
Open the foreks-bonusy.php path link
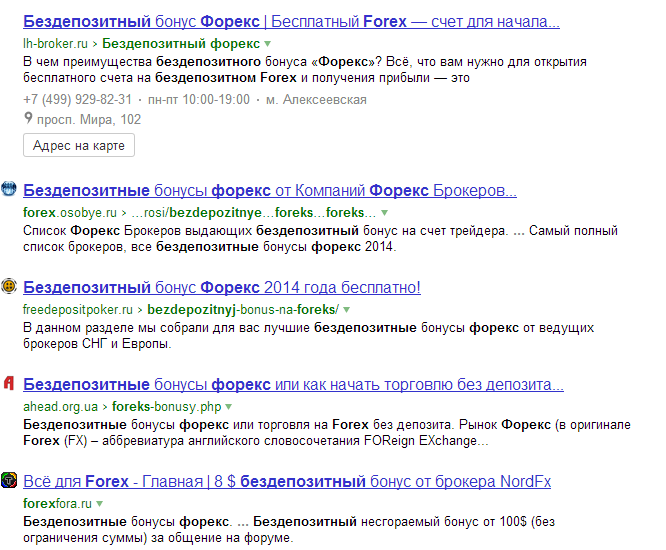166,406
